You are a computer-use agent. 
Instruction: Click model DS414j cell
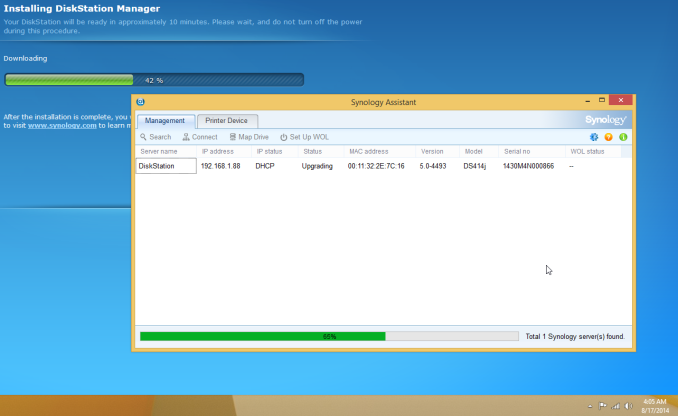(x=474, y=166)
